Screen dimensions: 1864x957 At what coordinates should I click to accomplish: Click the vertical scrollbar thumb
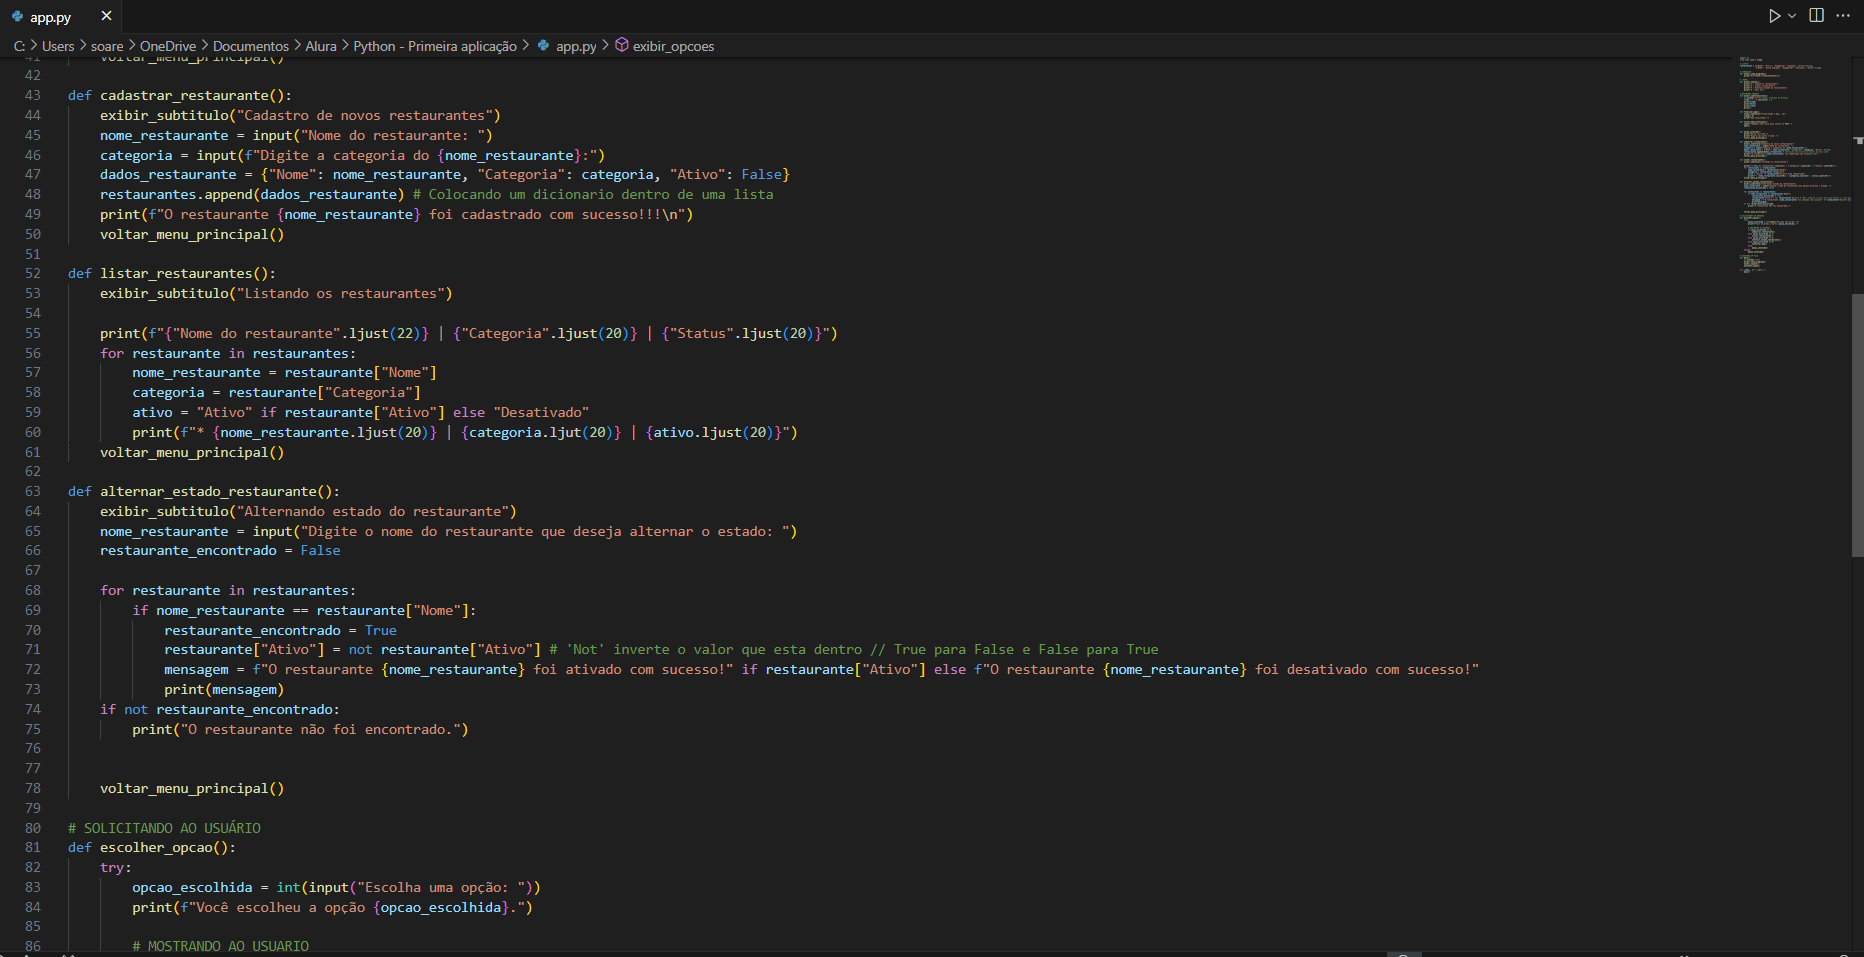pos(1857,425)
